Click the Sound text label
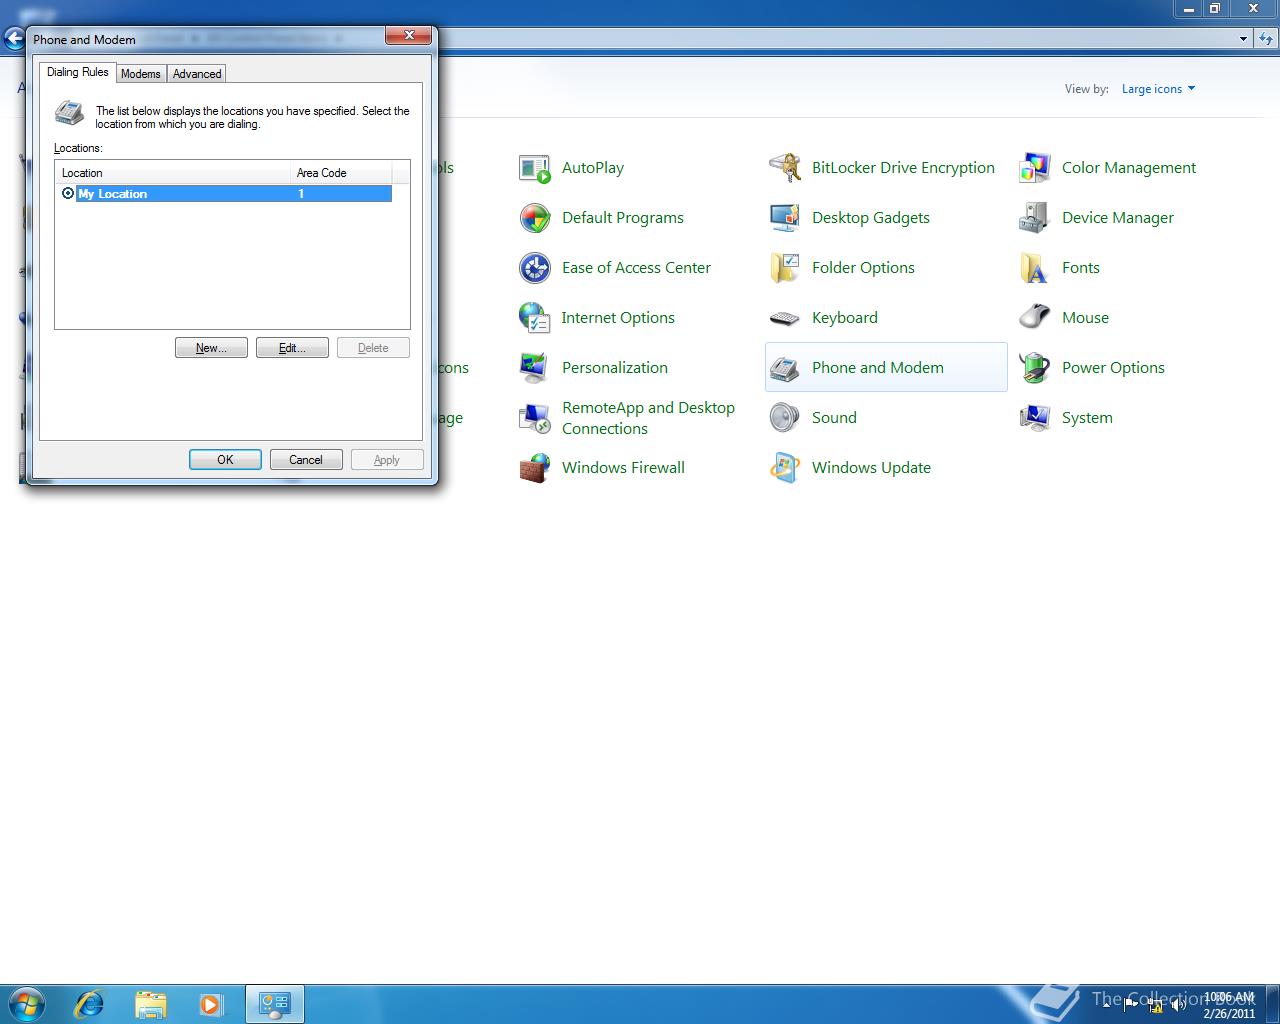 (834, 418)
